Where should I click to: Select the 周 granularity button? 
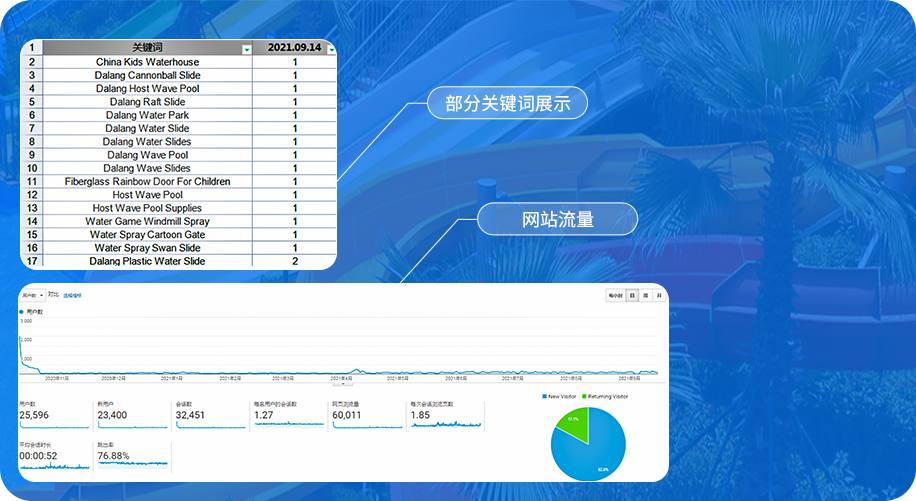[x=645, y=296]
